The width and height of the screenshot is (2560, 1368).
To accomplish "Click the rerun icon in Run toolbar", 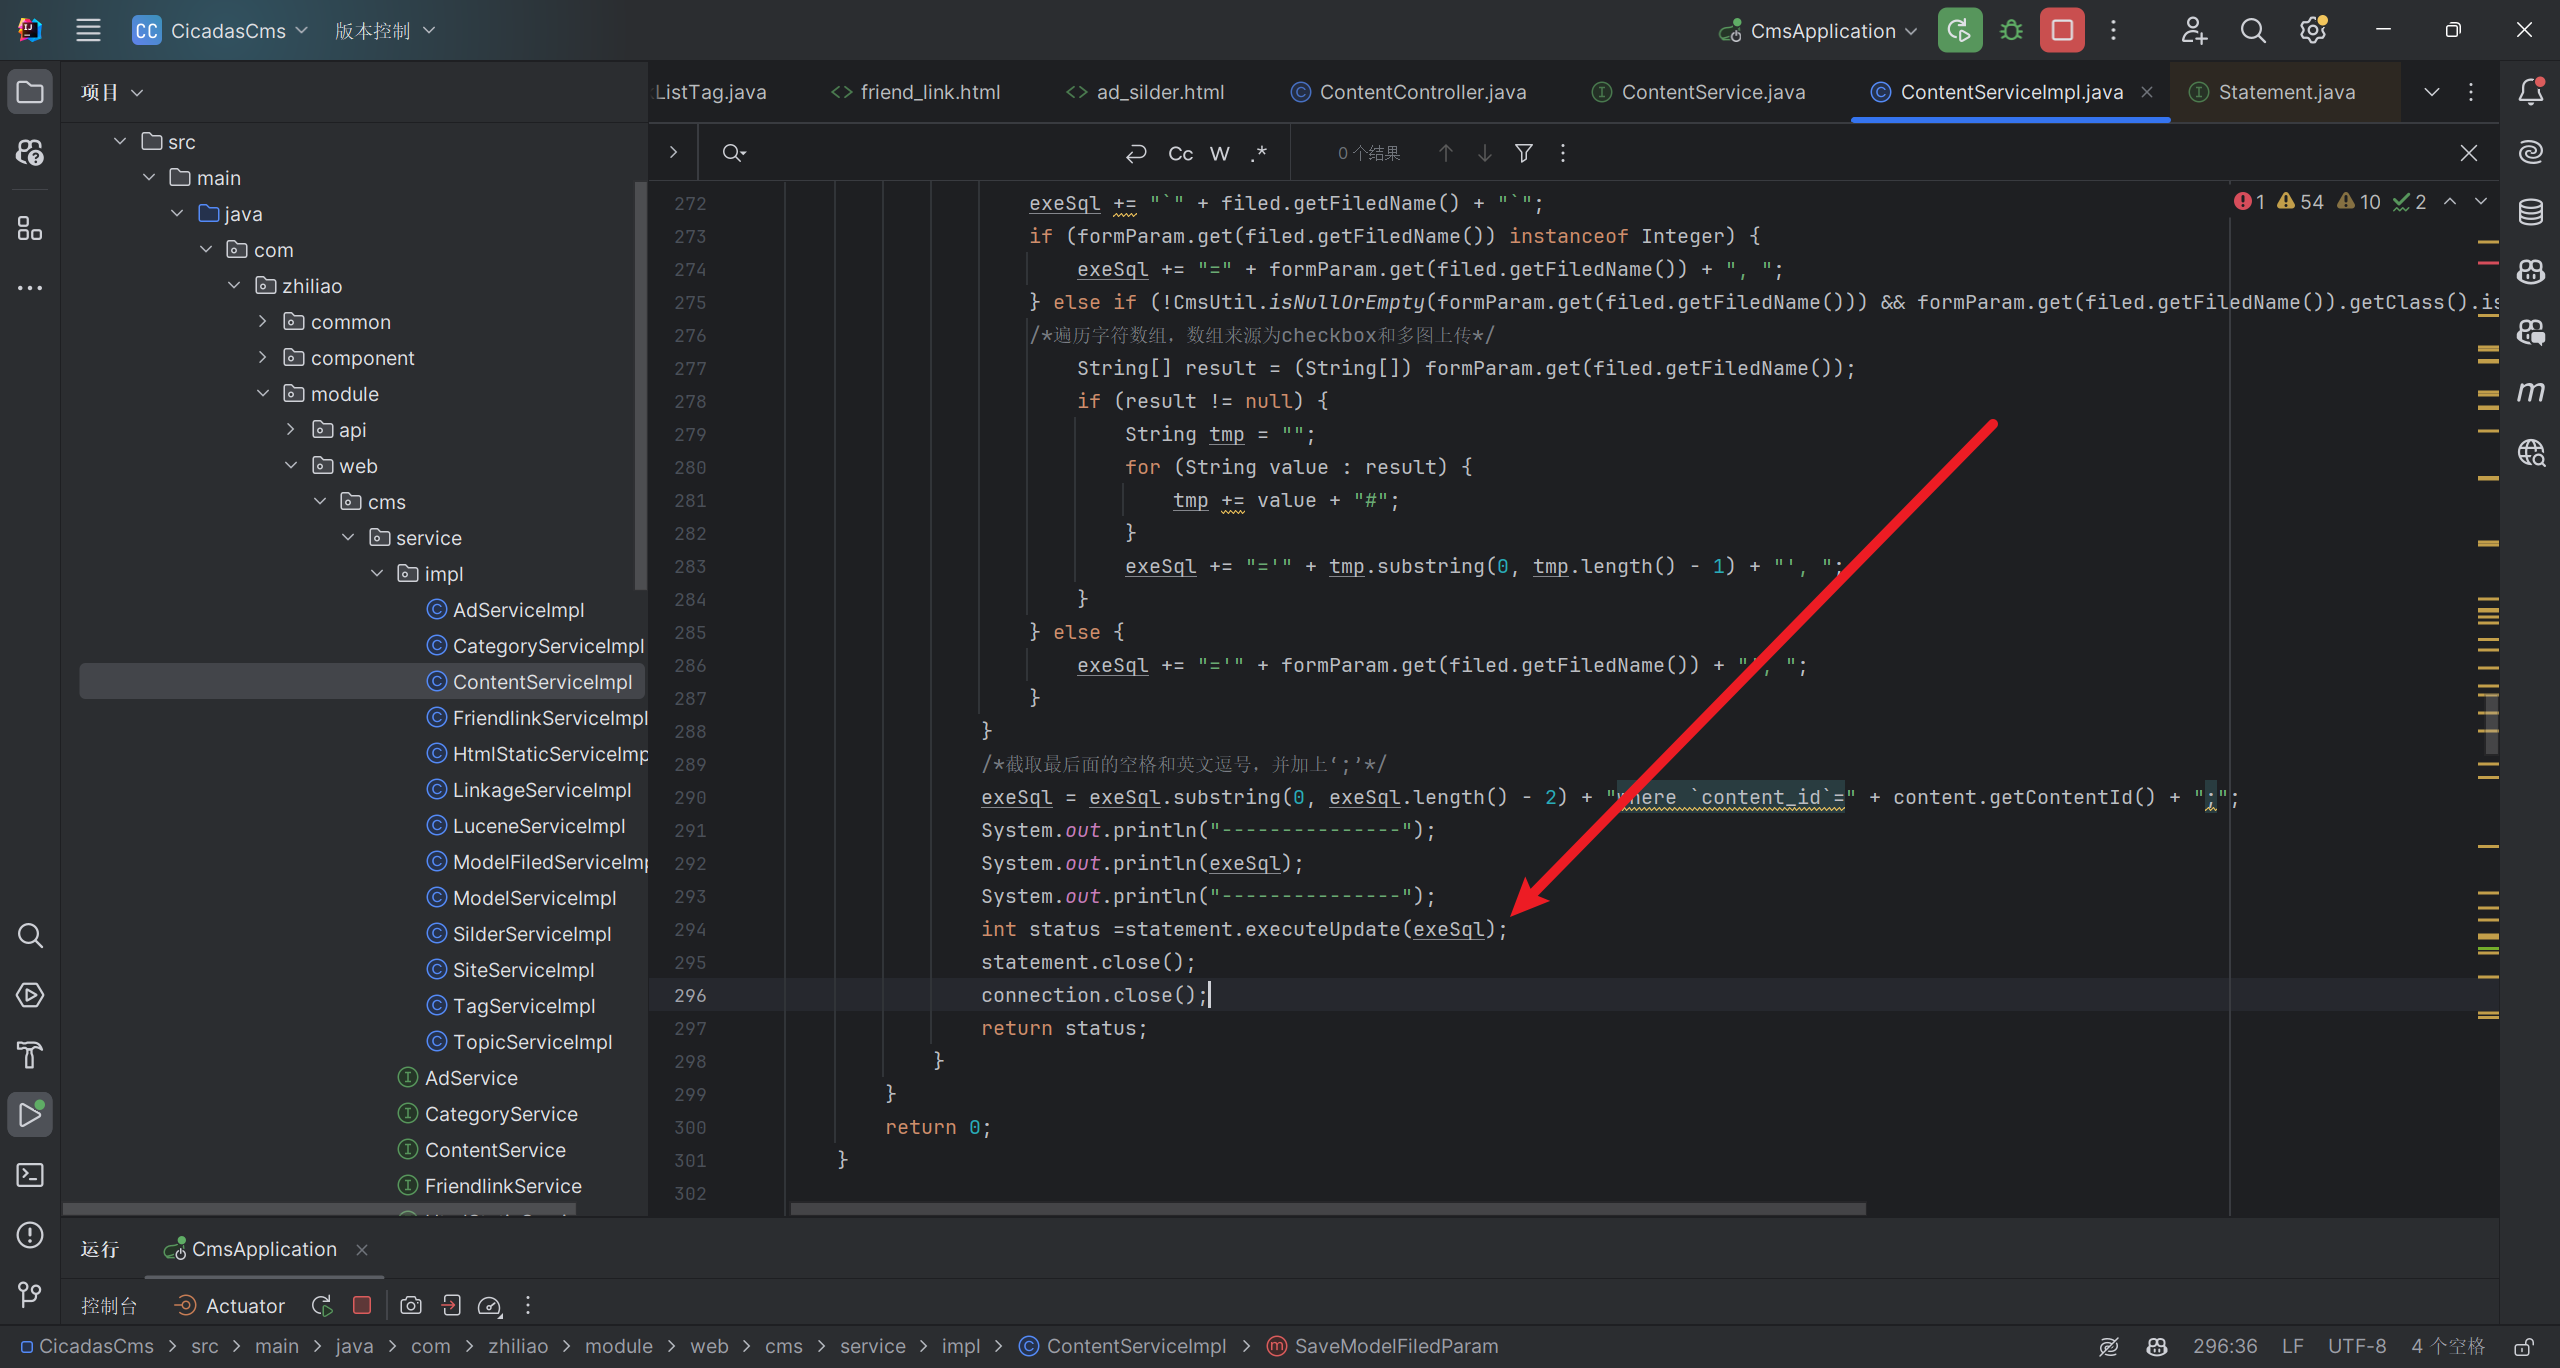I will (x=322, y=1305).
